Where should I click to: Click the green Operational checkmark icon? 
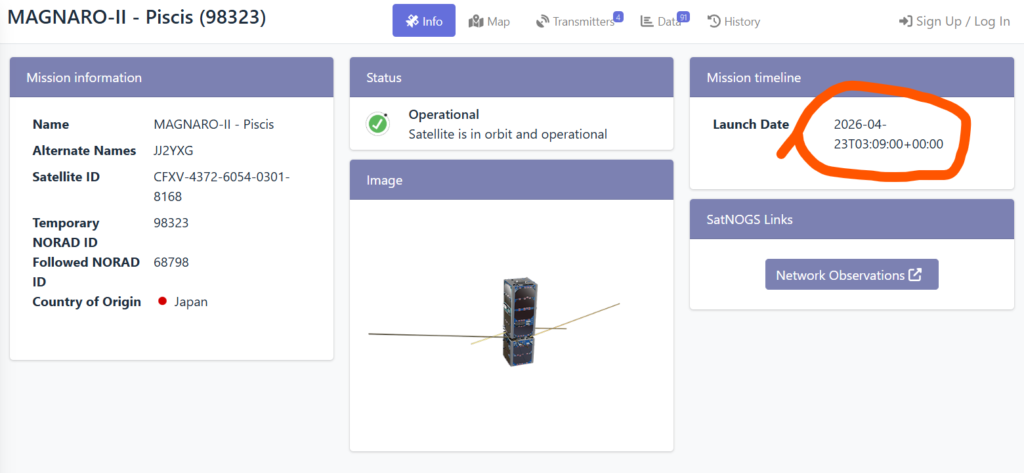click(x=378, y=124)
